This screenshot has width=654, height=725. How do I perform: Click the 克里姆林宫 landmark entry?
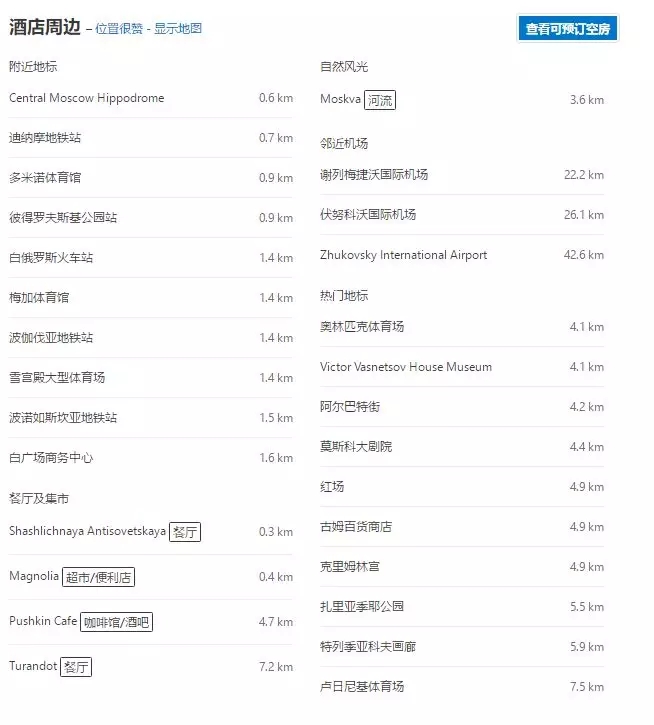coord(350,567)
